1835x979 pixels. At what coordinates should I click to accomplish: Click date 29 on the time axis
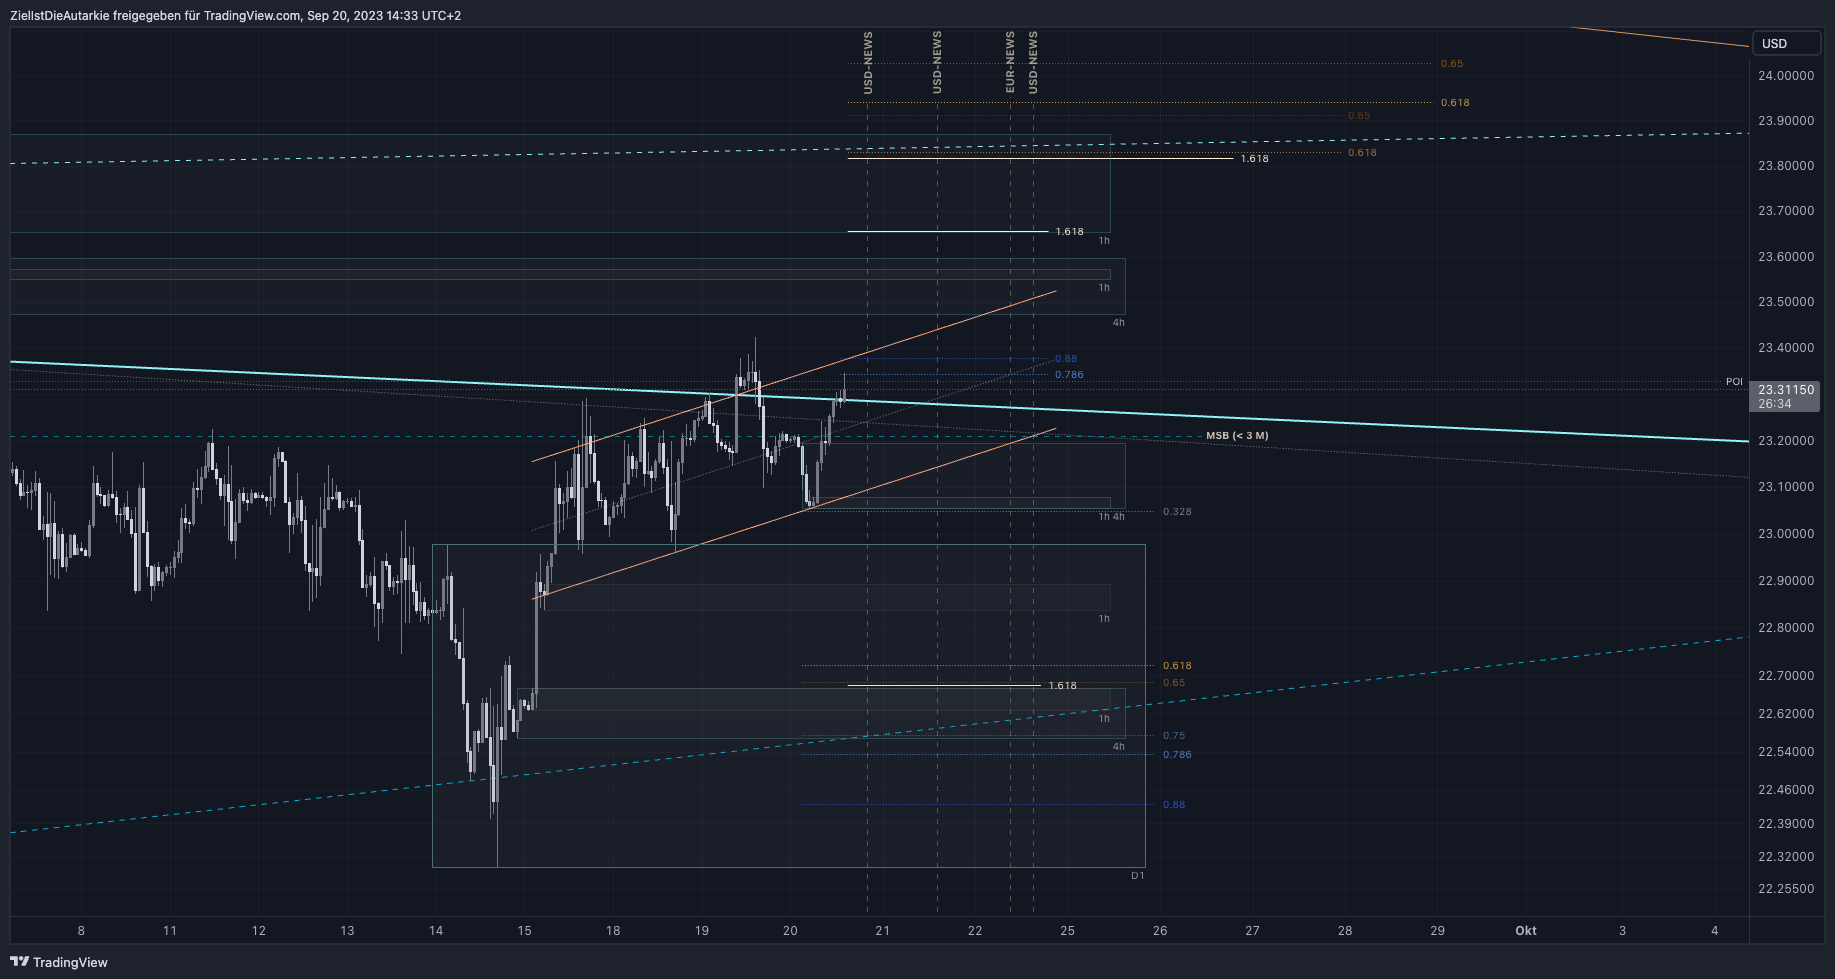[1437, 931]
